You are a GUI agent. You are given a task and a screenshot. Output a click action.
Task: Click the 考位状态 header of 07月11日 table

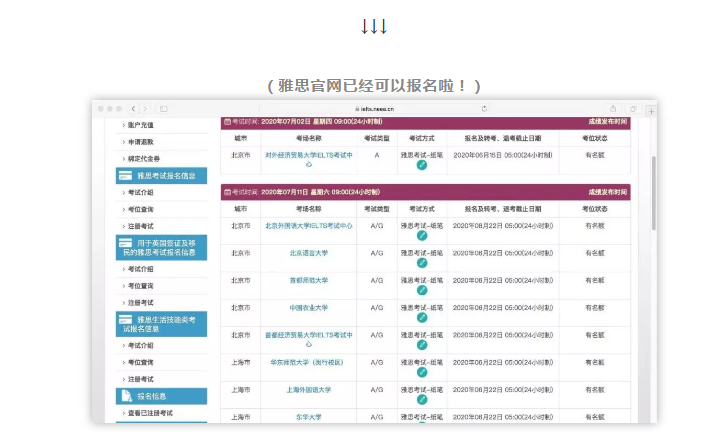[595, 209]
